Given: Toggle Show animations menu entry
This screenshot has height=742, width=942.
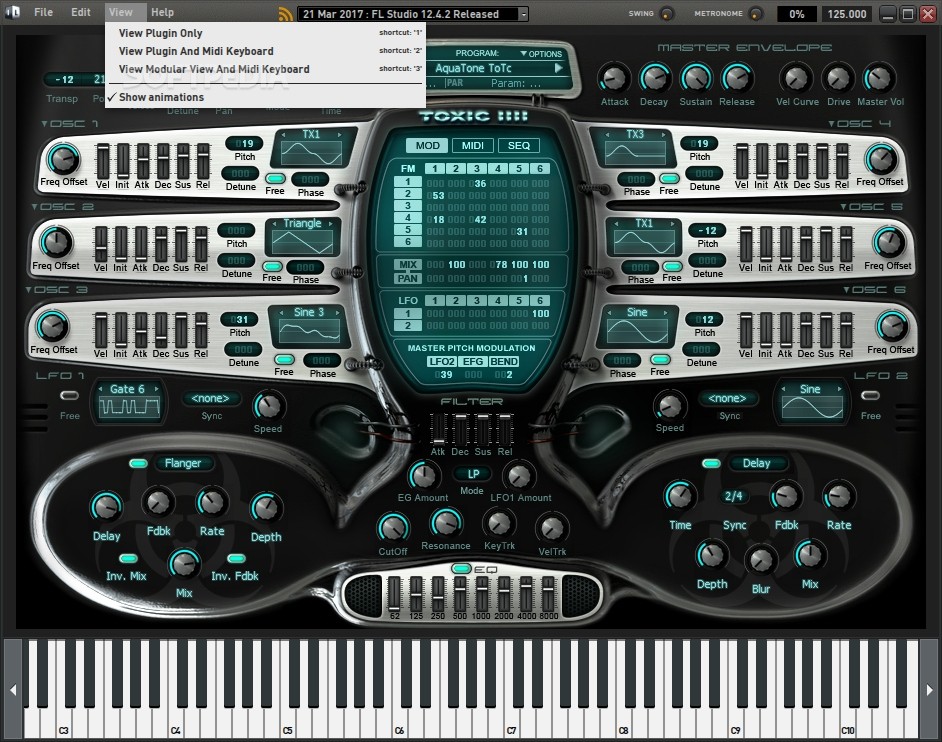Looking at the screenshot, I should click(265, 97).
